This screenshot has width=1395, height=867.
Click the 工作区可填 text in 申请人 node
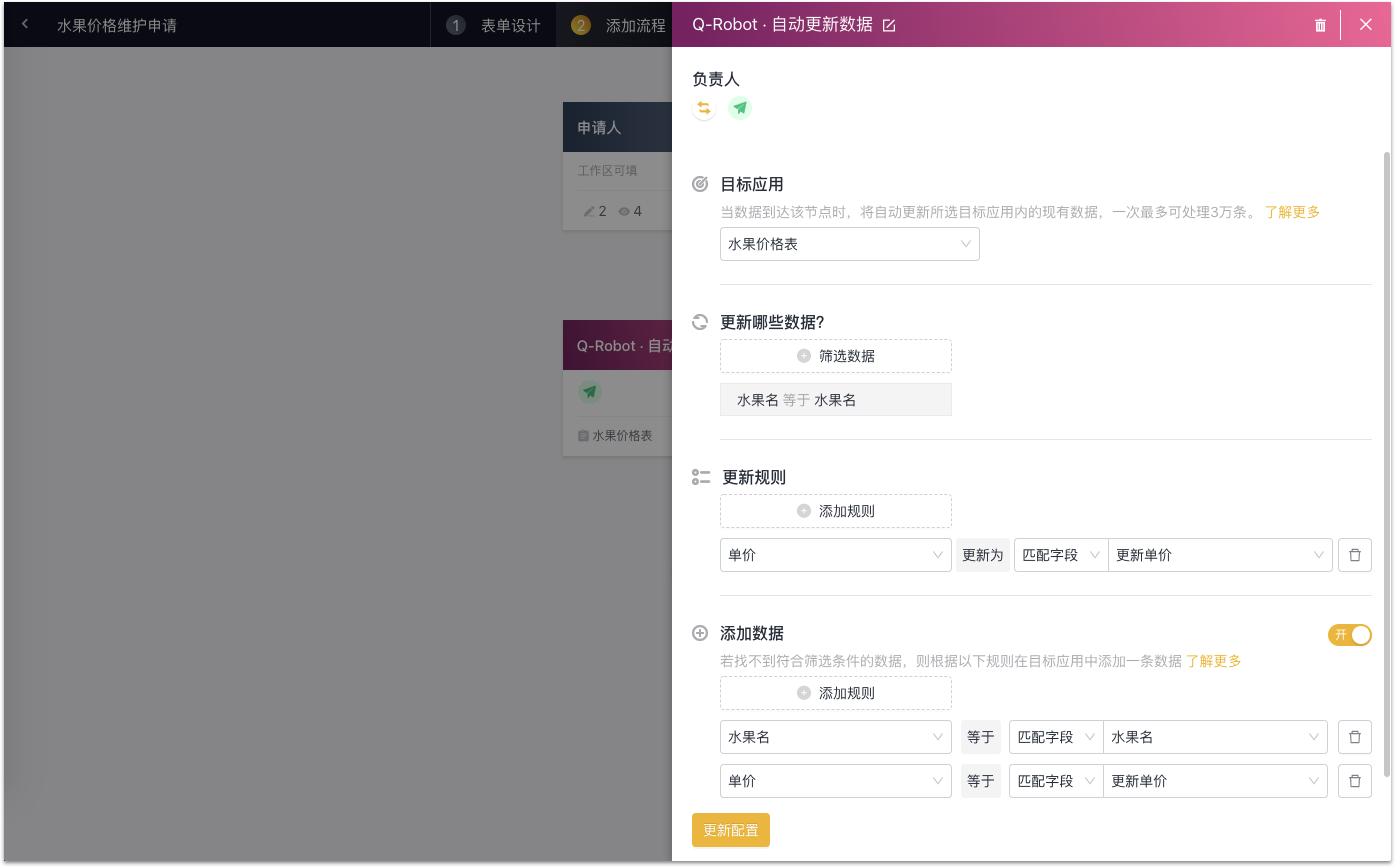point(608,171)
